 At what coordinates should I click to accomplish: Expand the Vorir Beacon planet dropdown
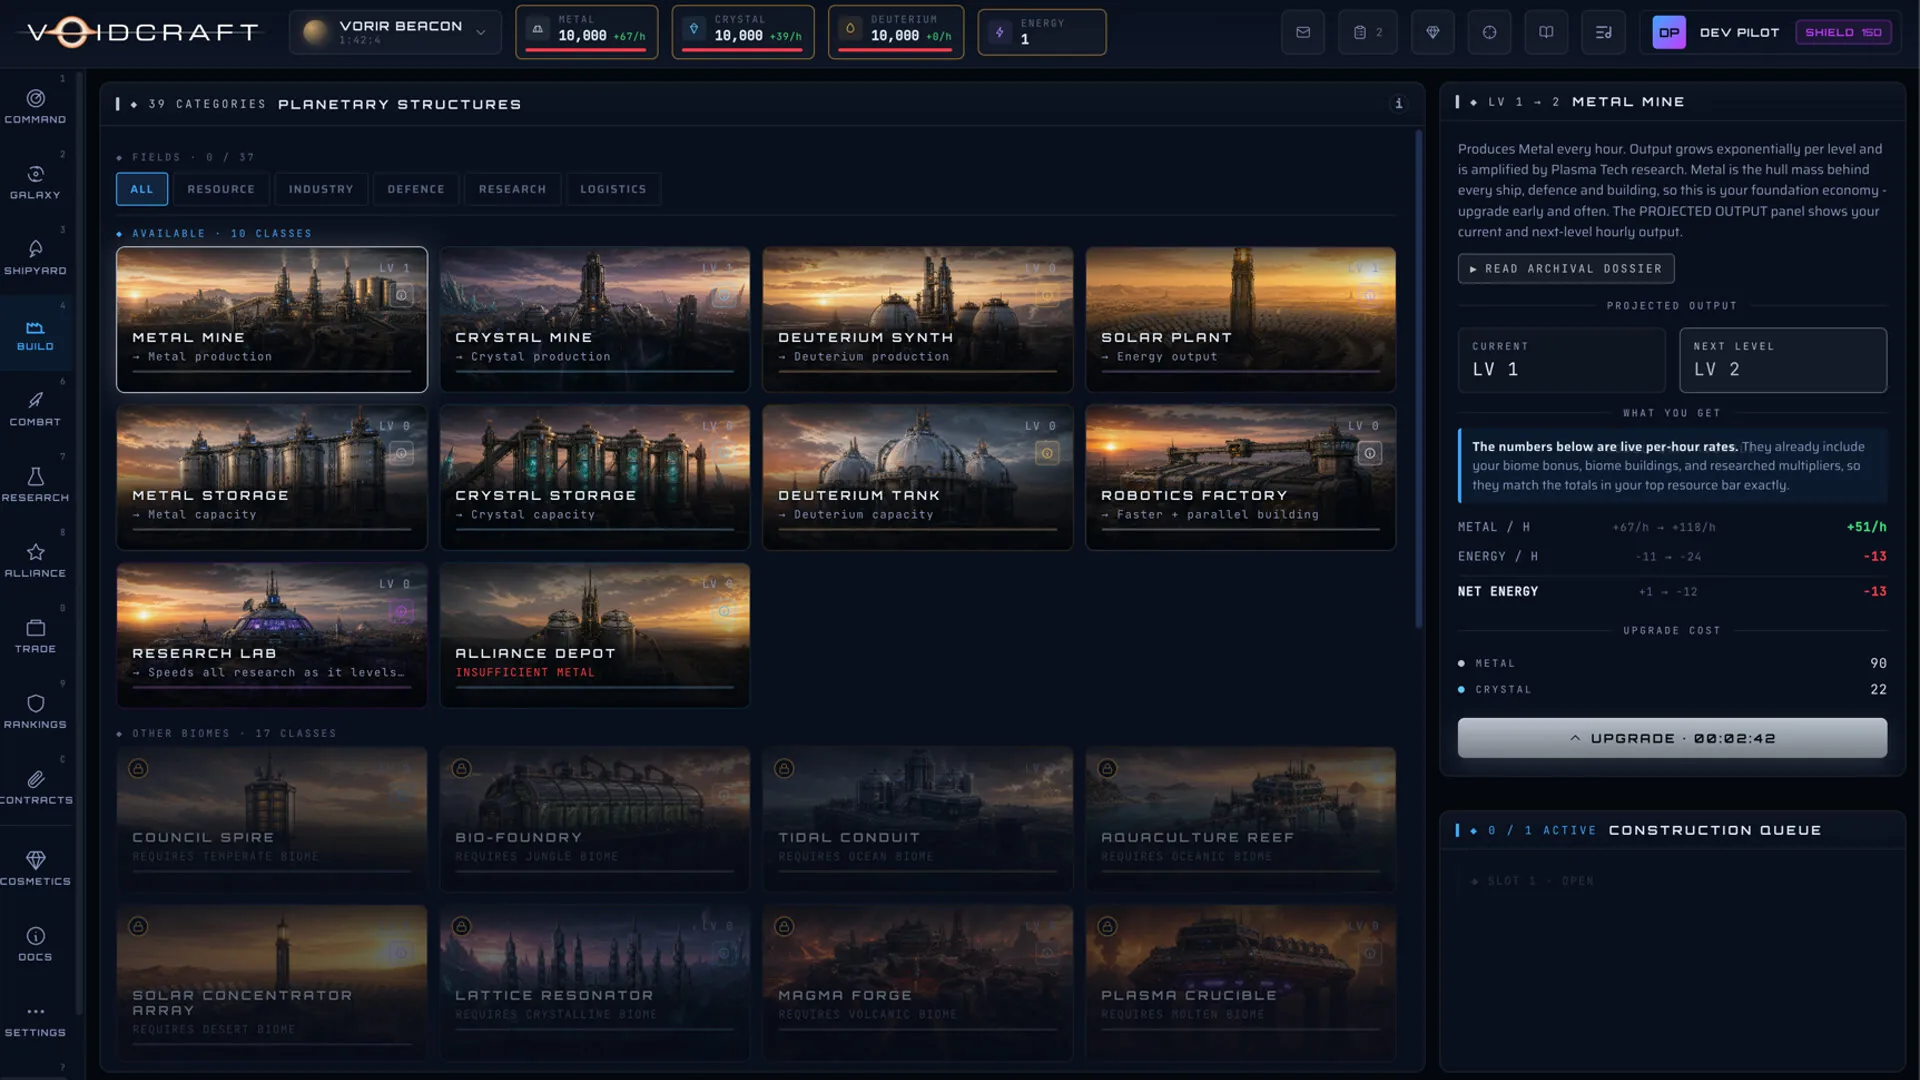pos(396,32)
